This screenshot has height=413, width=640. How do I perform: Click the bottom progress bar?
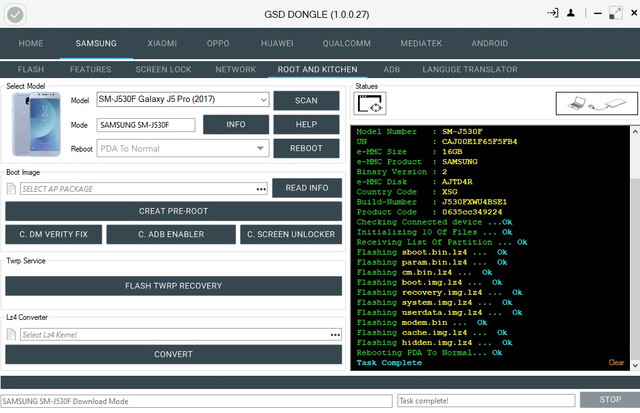point(320,382)
